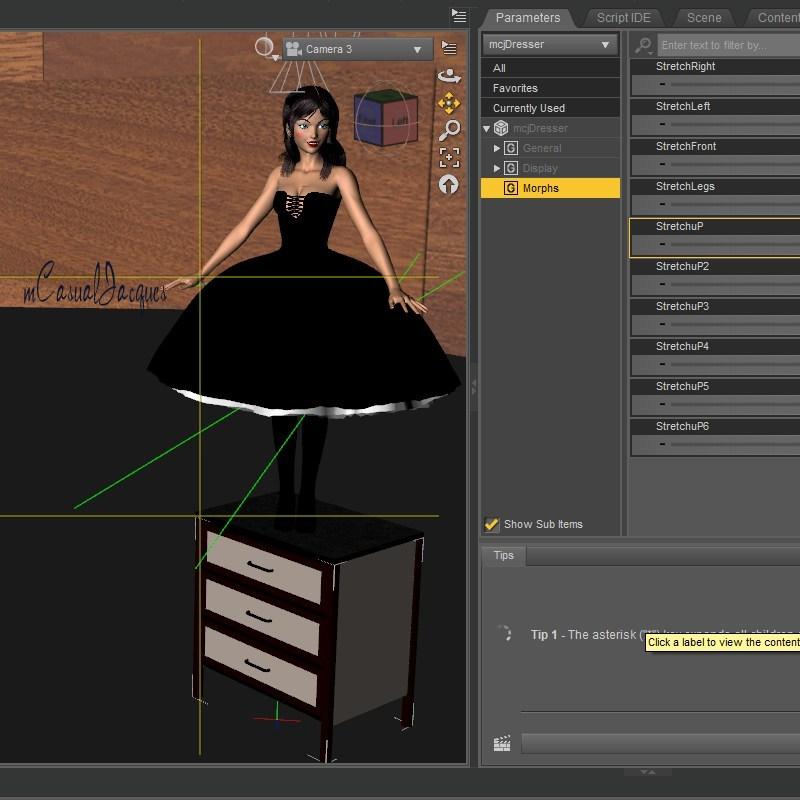Click the minus button under StretchuP
800x800 pixels.
[x=662, y=244]
